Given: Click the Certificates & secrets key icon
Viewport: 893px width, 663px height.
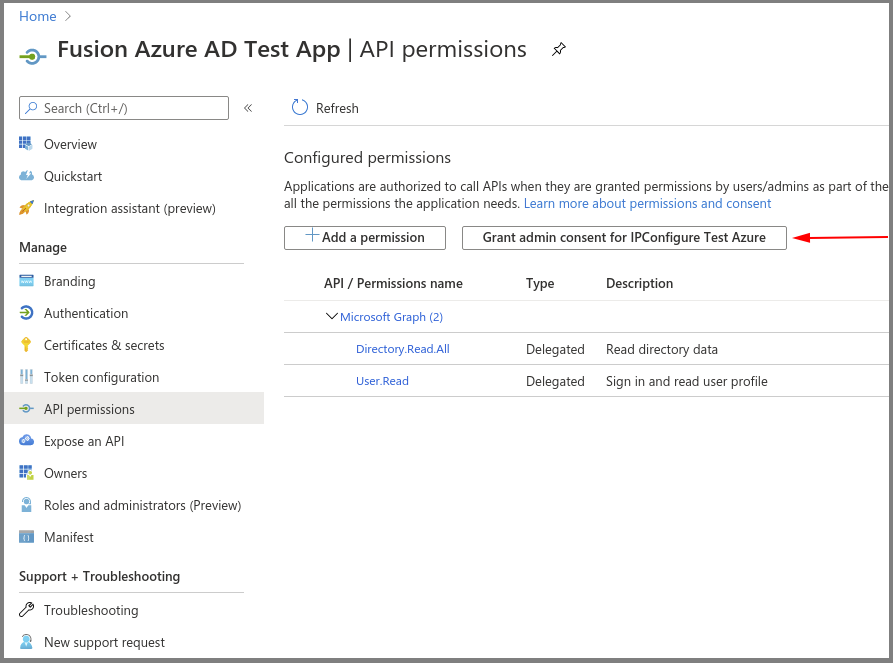Looking at the screenshot, I should [26, 345].
